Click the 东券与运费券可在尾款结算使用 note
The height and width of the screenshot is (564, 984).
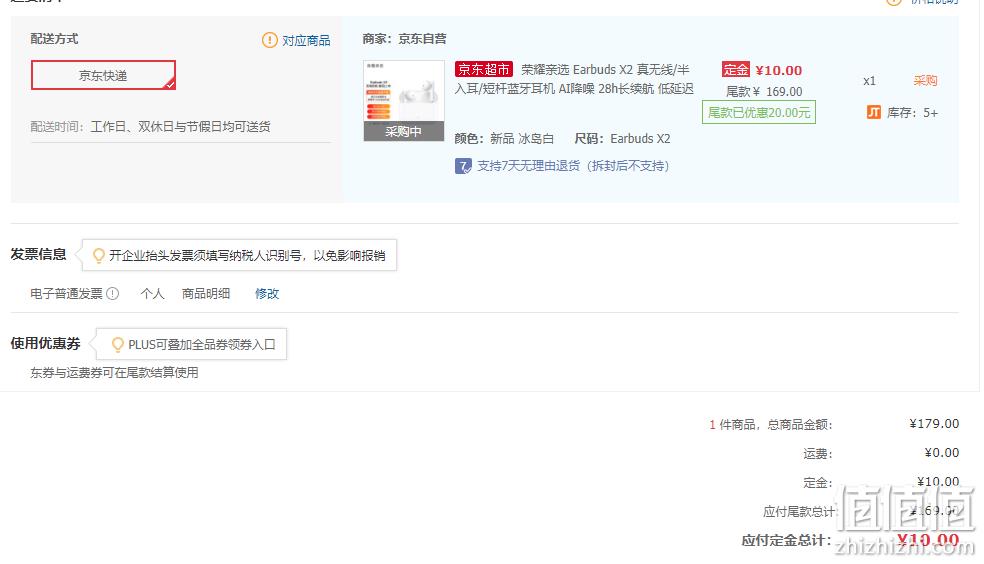pos(114,373)
